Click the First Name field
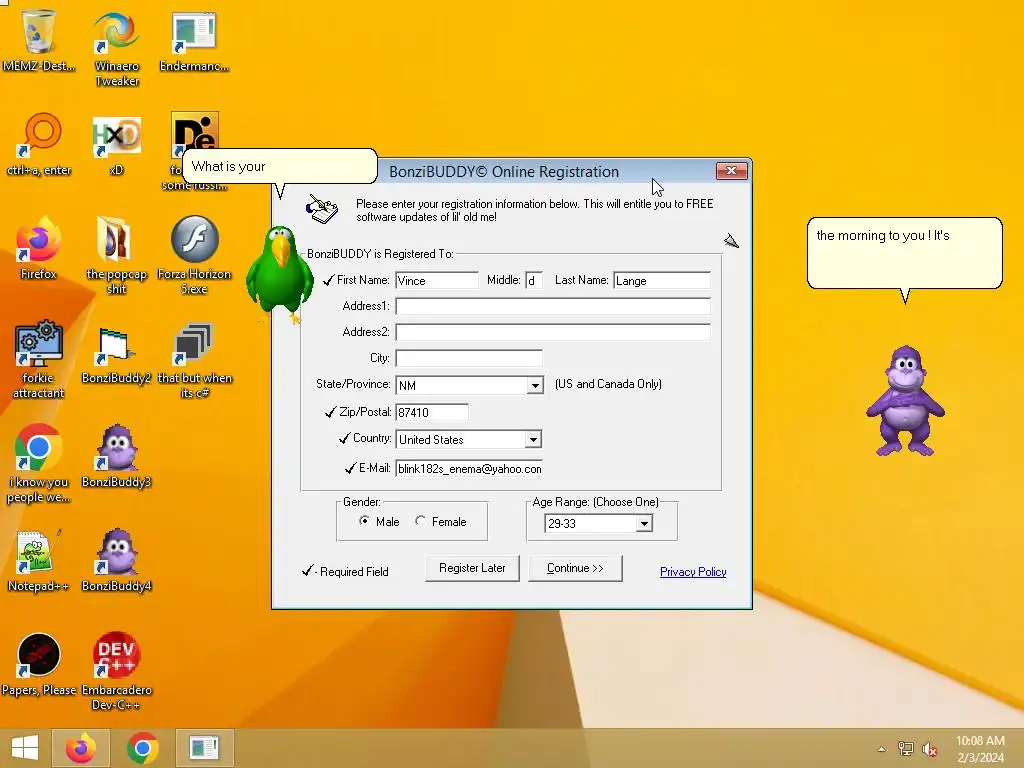The height and width of the screenshot is (768, 1024). coord(436,280)
